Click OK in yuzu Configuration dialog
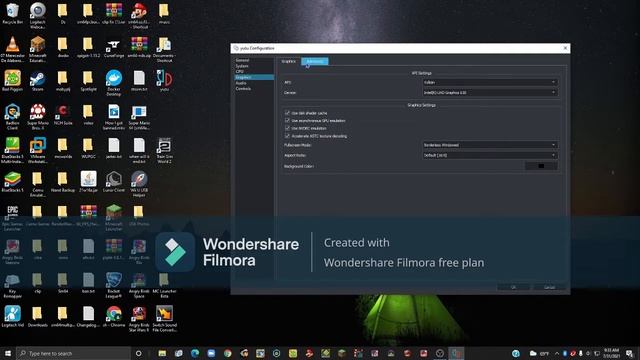The height and width of the screenshot is (360, 640). (513, 287)
